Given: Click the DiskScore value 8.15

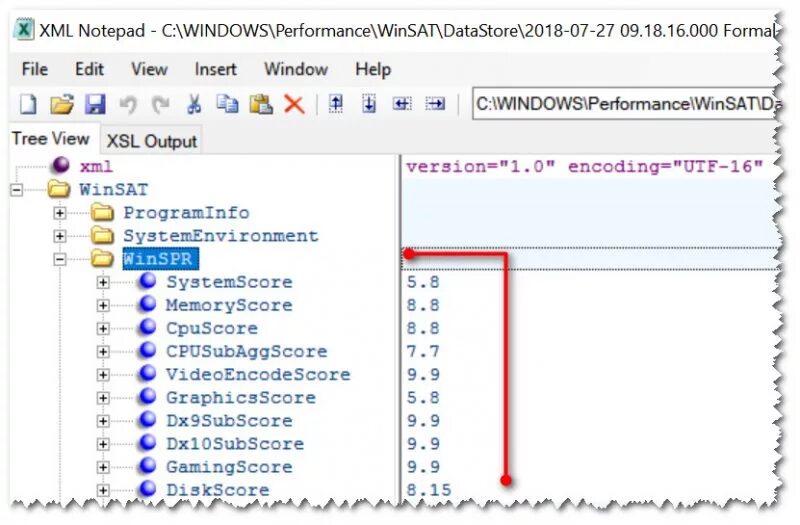Looking at the screenshot, I should (429, 490).
